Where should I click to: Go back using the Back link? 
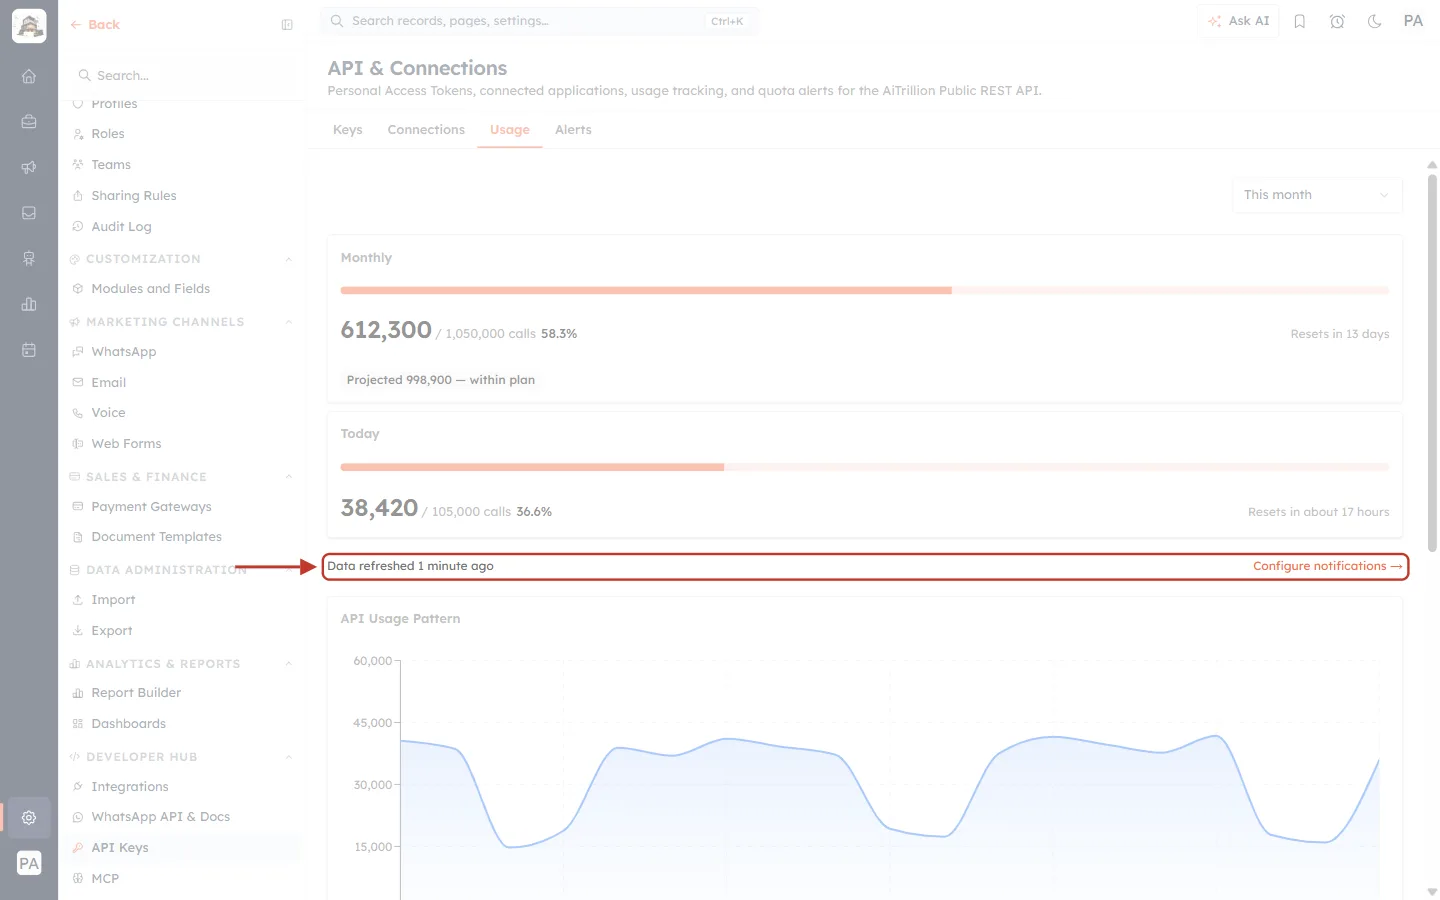click(95, 25)
